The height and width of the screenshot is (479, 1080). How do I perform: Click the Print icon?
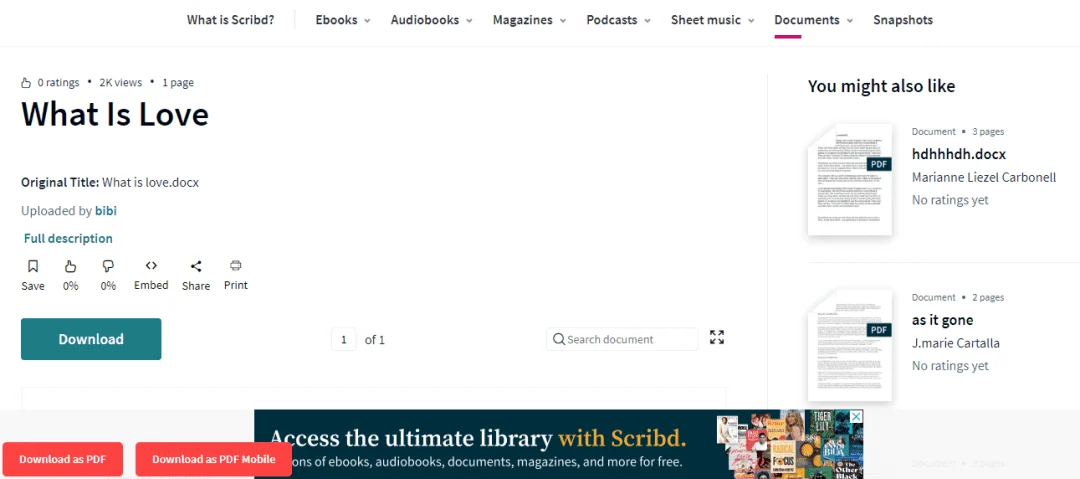pyautogui.click(x=236, y=265)
